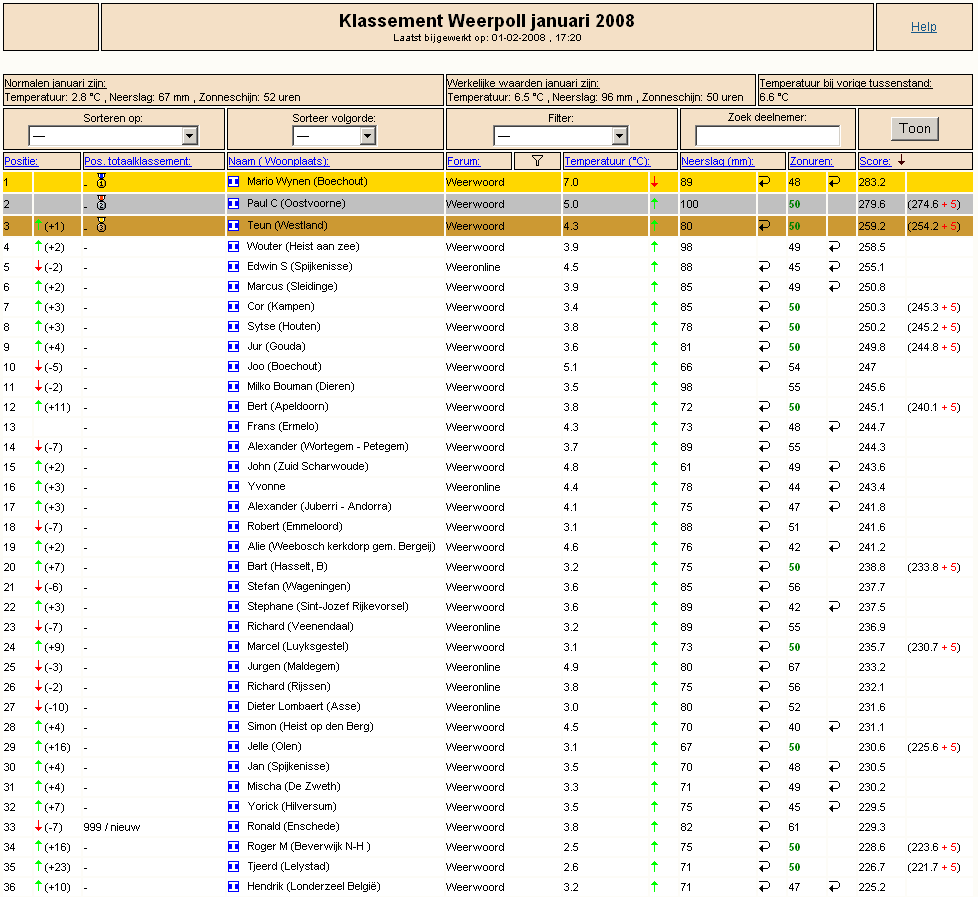Open the Help link
The height and width of the screenshot is (897, 978).
pos(924,27)
